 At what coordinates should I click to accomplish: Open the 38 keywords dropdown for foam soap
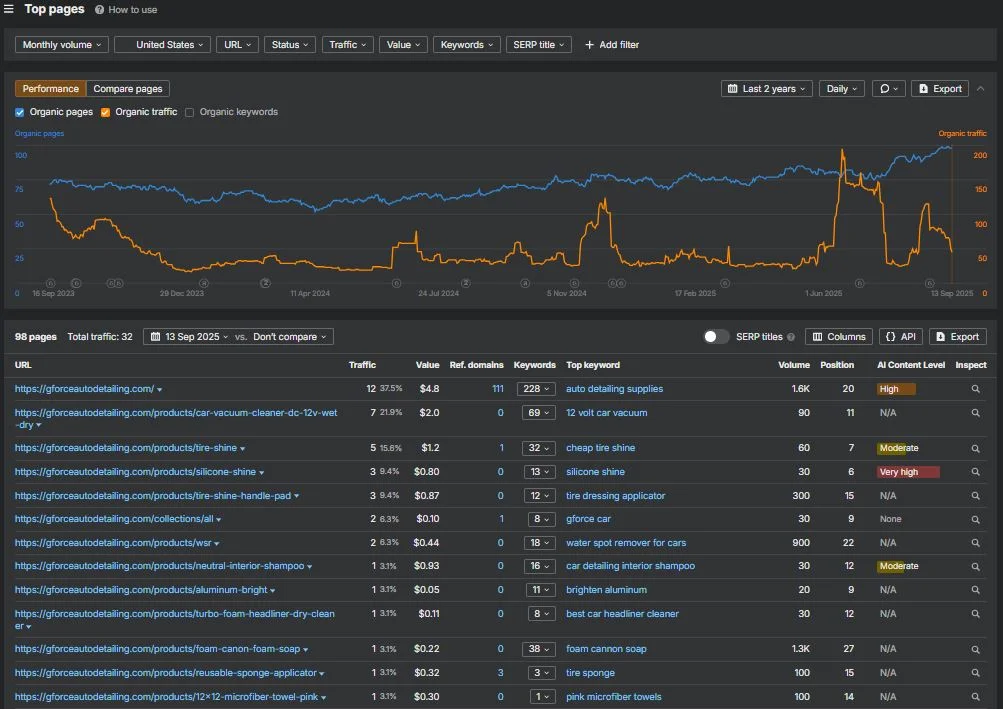[x=539, y=649]
